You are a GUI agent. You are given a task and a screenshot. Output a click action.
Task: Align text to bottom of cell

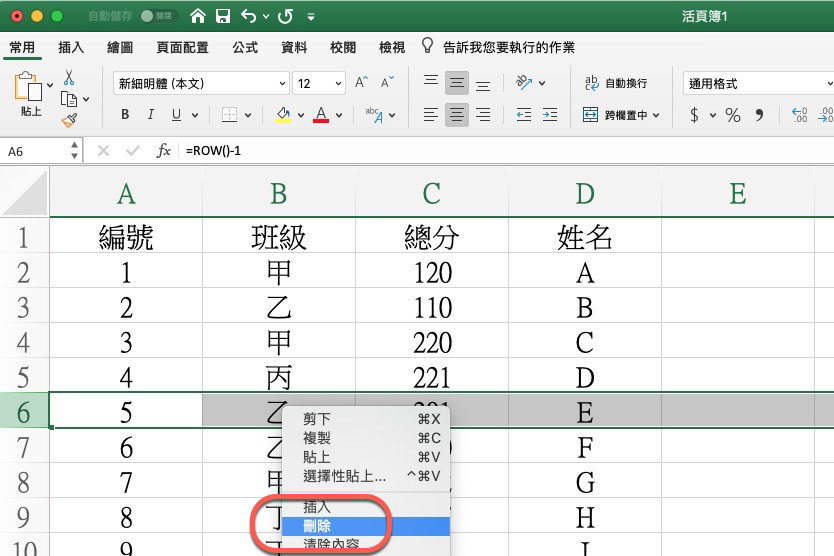(x=483, y=85)
